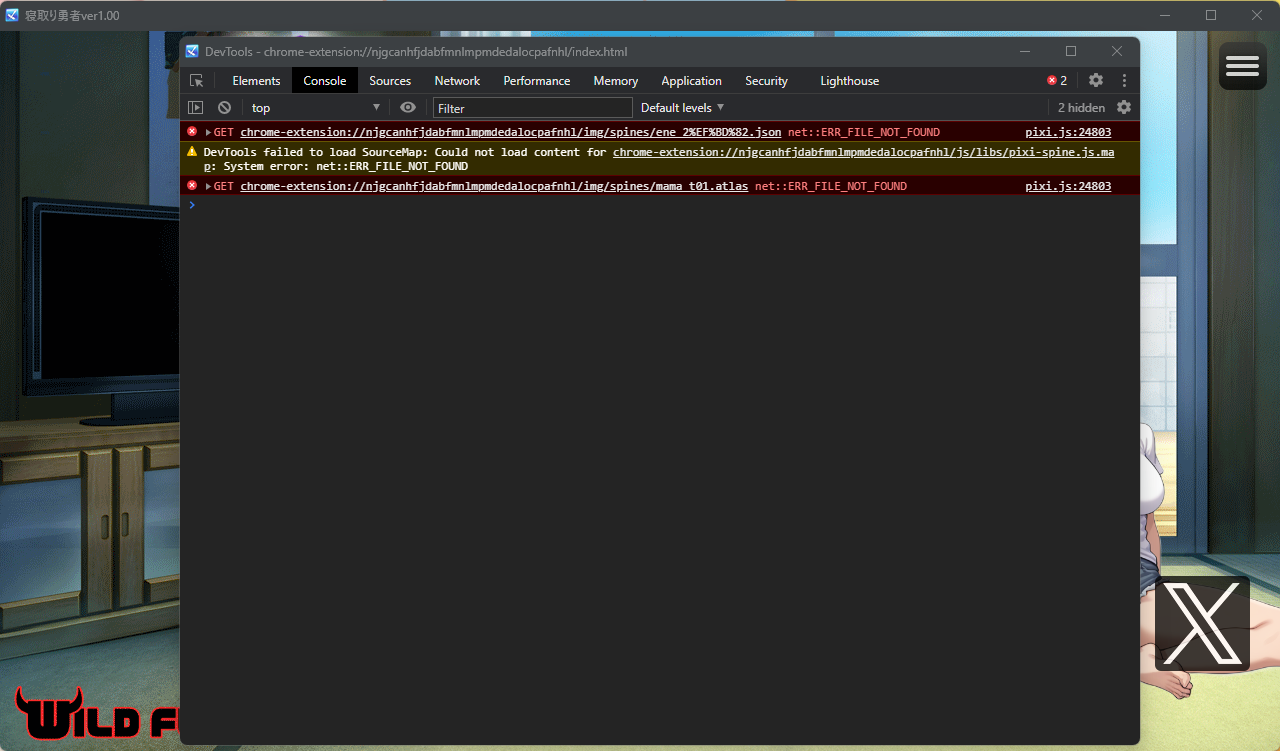Open the Memory tab
Image resolution: width=1280 pixels, height=751 pixels.
pyautogui.click(x=616, y=81)
